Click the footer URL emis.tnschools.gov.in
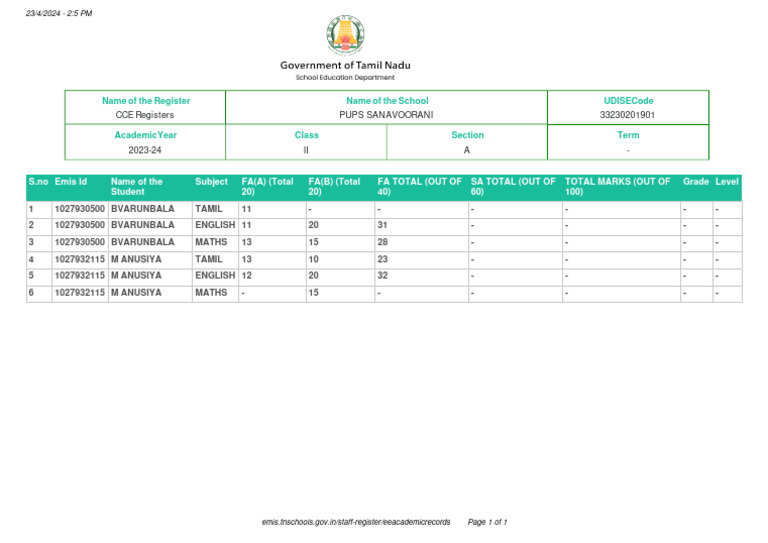This screenshot has width=768, height=543. [356, 522]
